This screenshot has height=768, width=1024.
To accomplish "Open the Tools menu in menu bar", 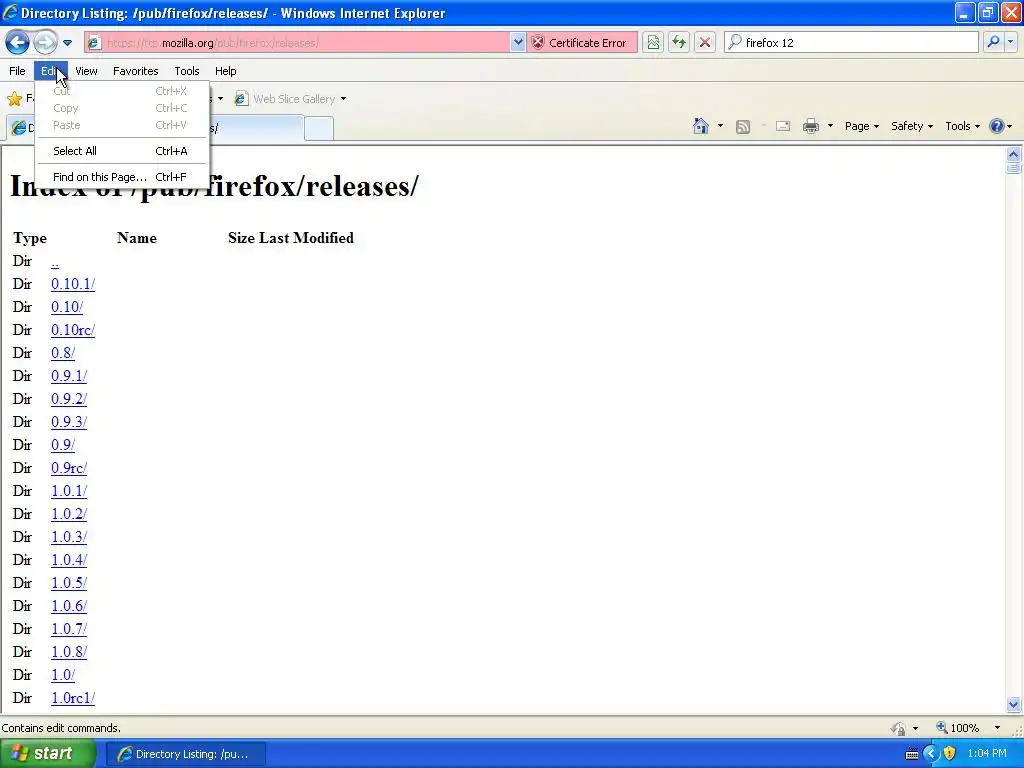I will [x=187, y=71].
